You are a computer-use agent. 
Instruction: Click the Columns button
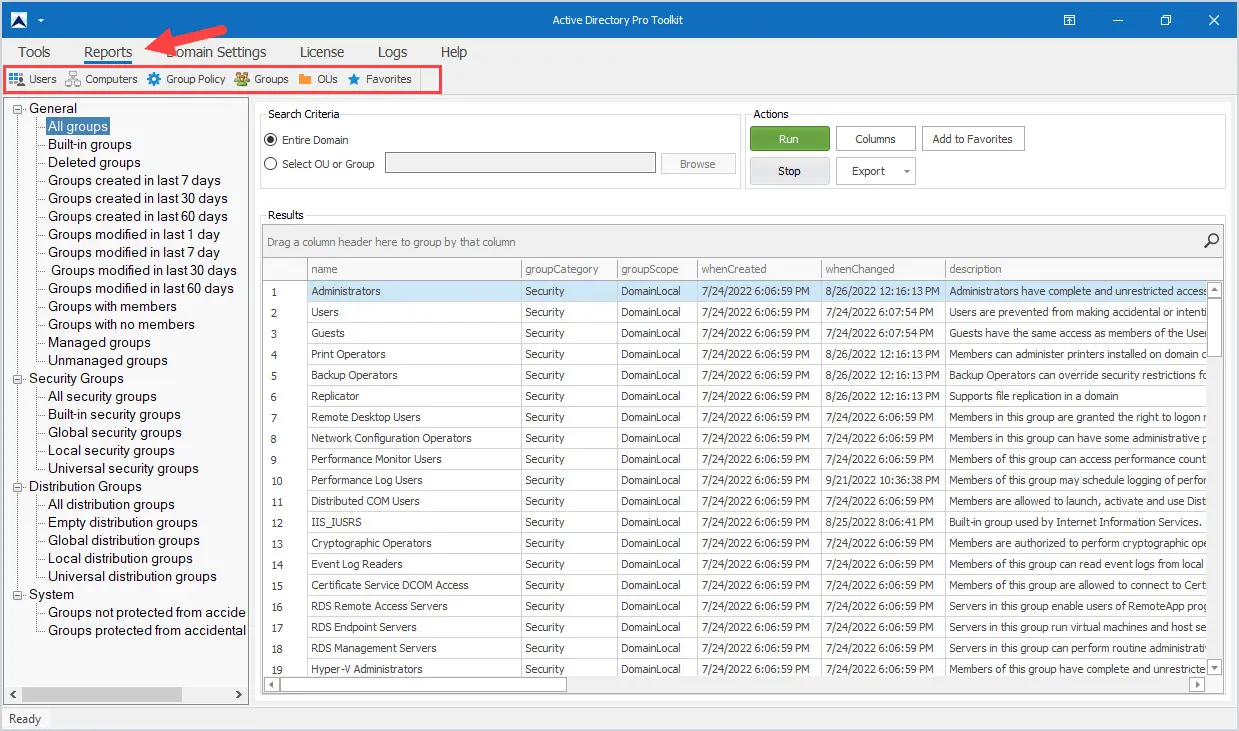875,139
